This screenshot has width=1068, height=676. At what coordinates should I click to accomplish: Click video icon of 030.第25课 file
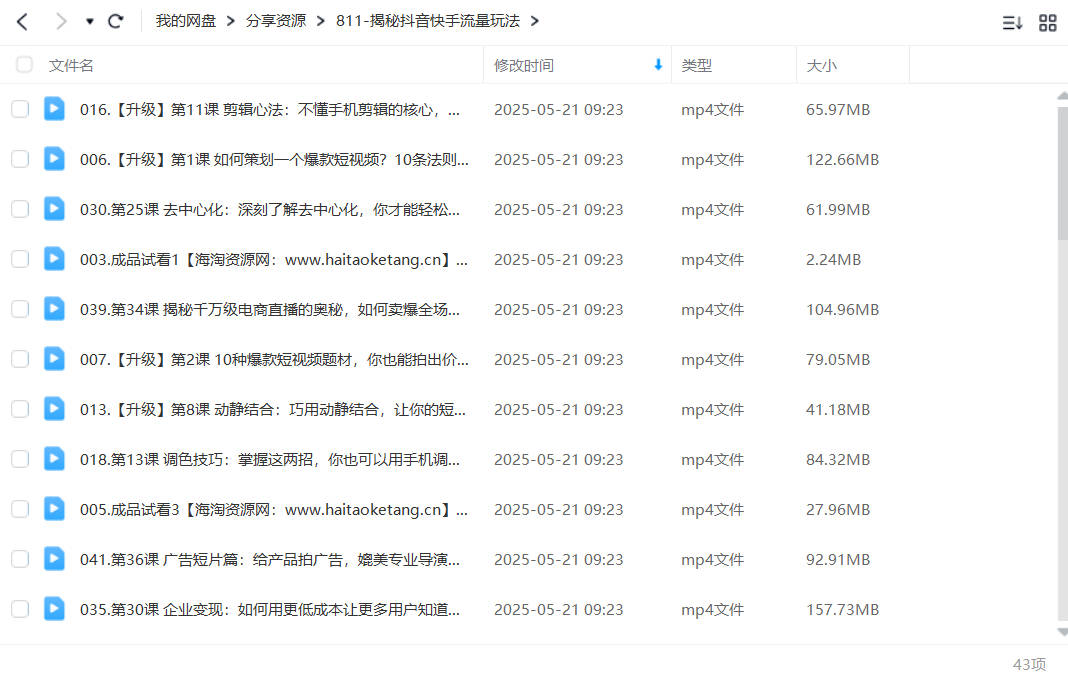[x=54, y=209]
